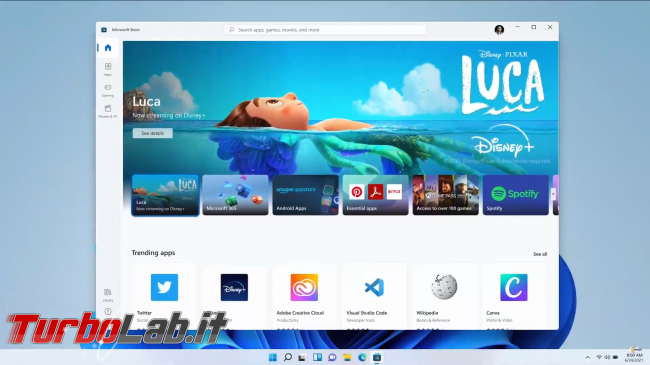Click the Wikipedia title text
This screenshot has width=650, height=365.
coord(427,313)
